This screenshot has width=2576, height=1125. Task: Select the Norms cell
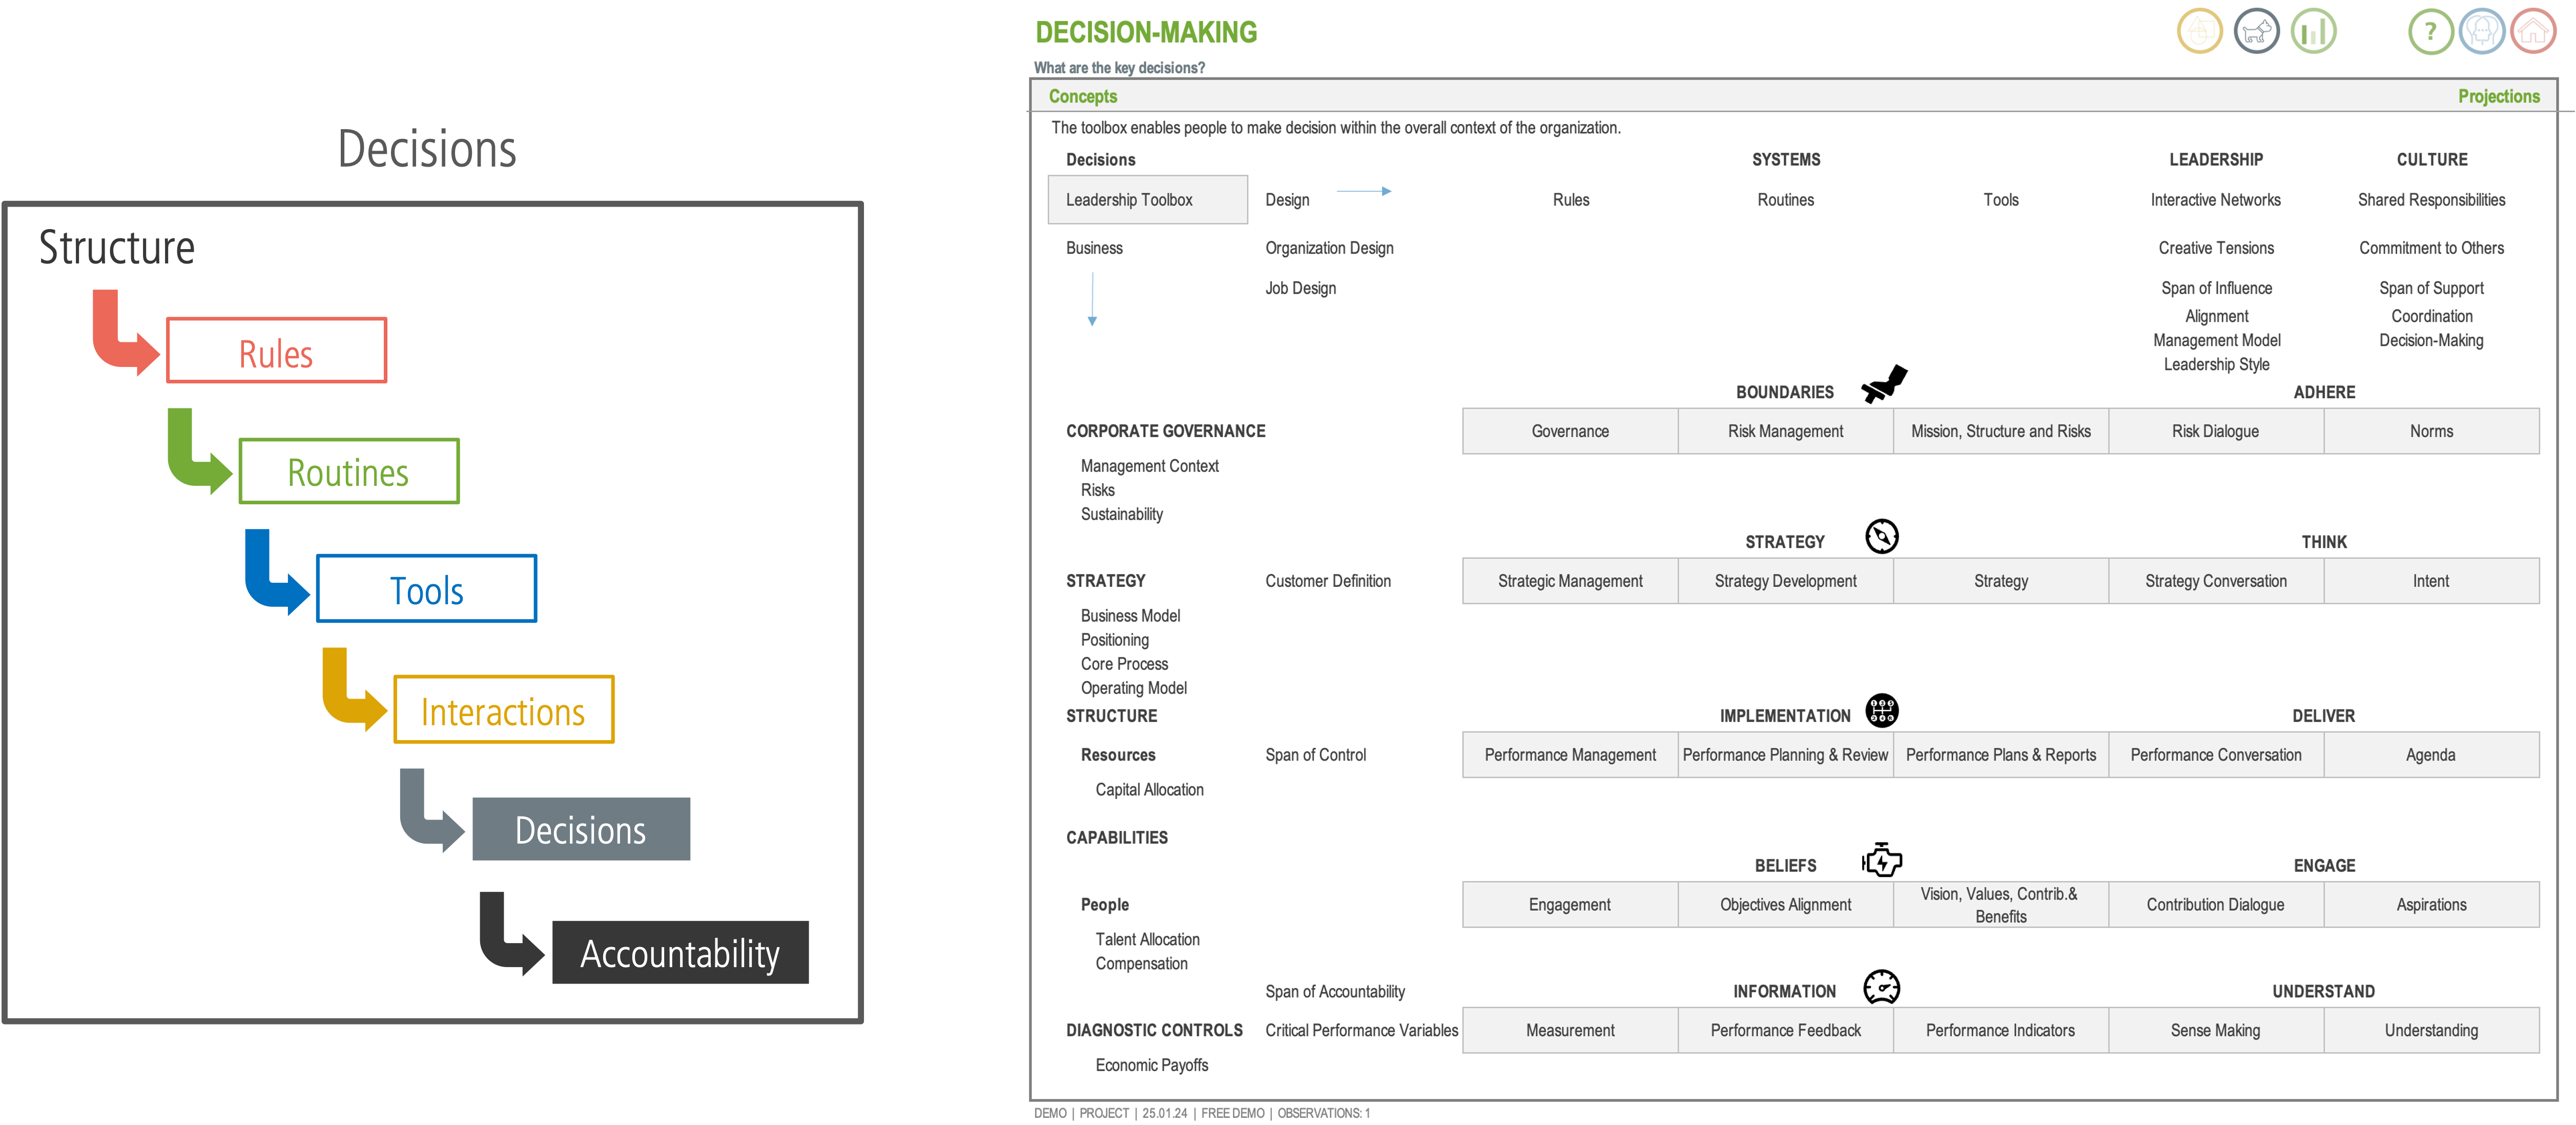coord(2431,431)
